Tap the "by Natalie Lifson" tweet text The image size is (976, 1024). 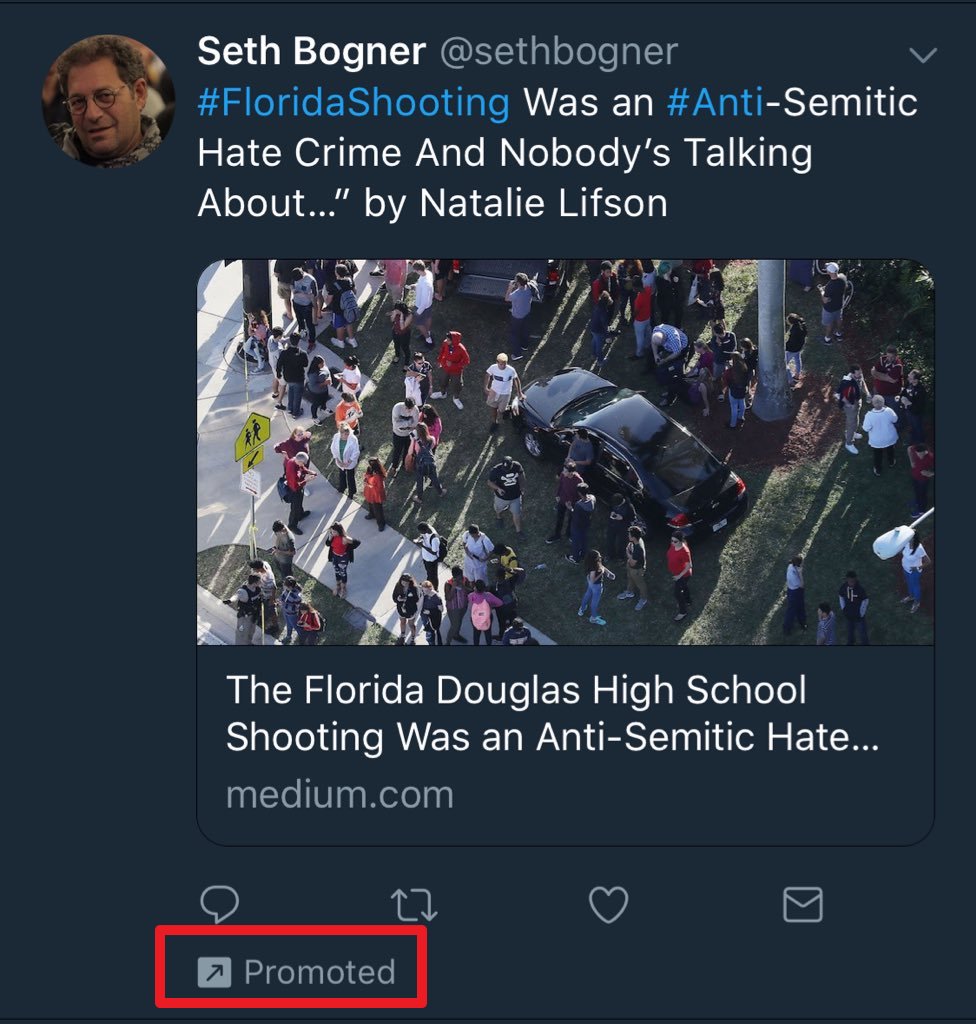coord(516,203)
